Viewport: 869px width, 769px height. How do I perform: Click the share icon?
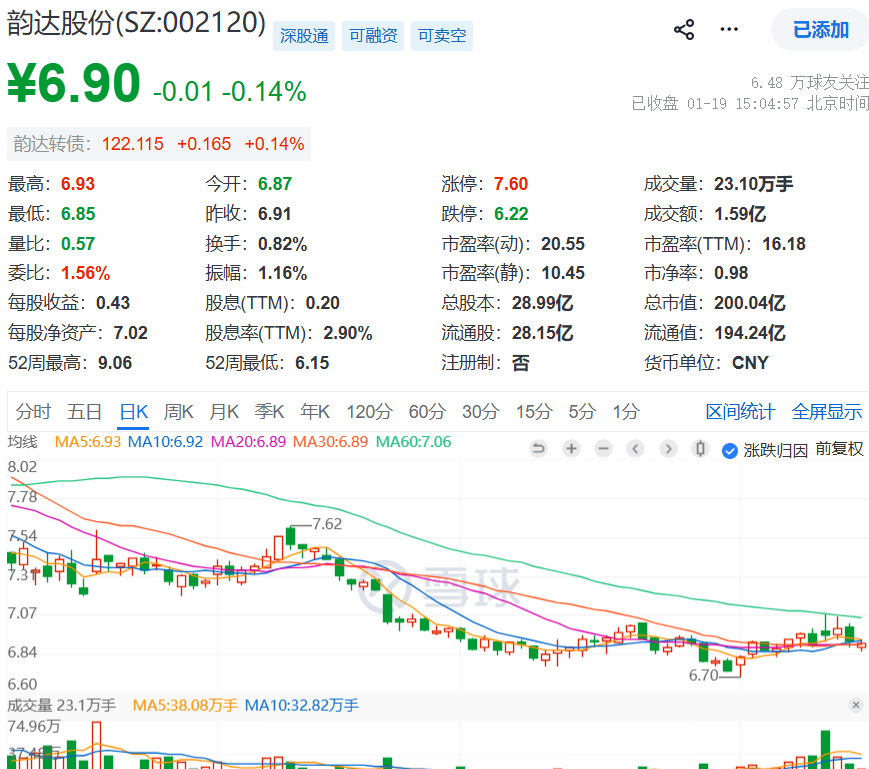684,29
